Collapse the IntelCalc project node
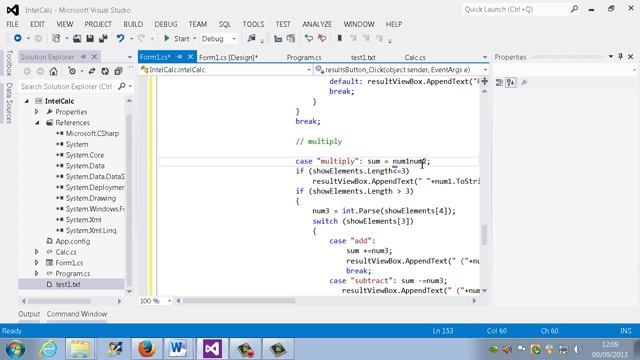The height and width of the screenshot is (360, 640). click(x=27, y=101)
